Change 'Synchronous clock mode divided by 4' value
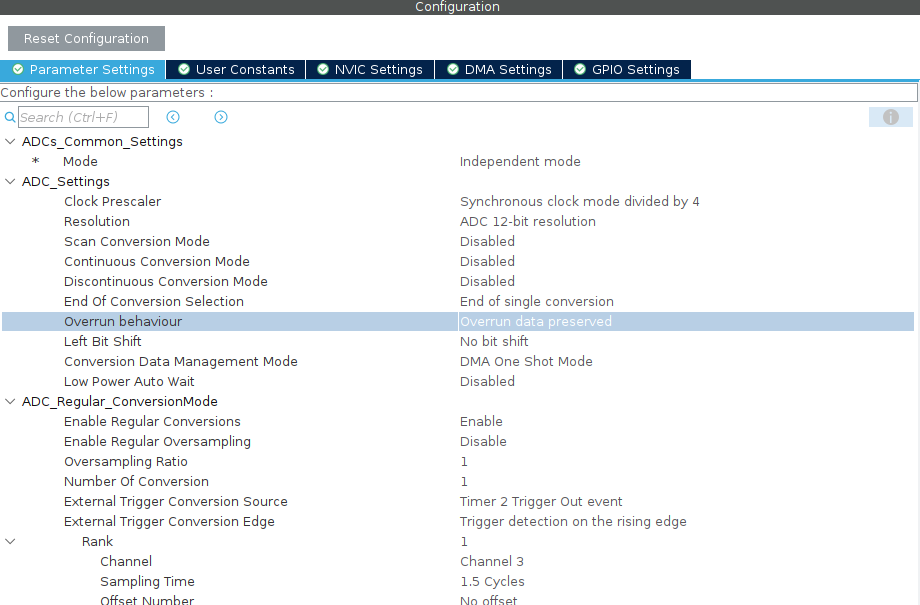The image size is (920, 605). [x=580, y=201]
